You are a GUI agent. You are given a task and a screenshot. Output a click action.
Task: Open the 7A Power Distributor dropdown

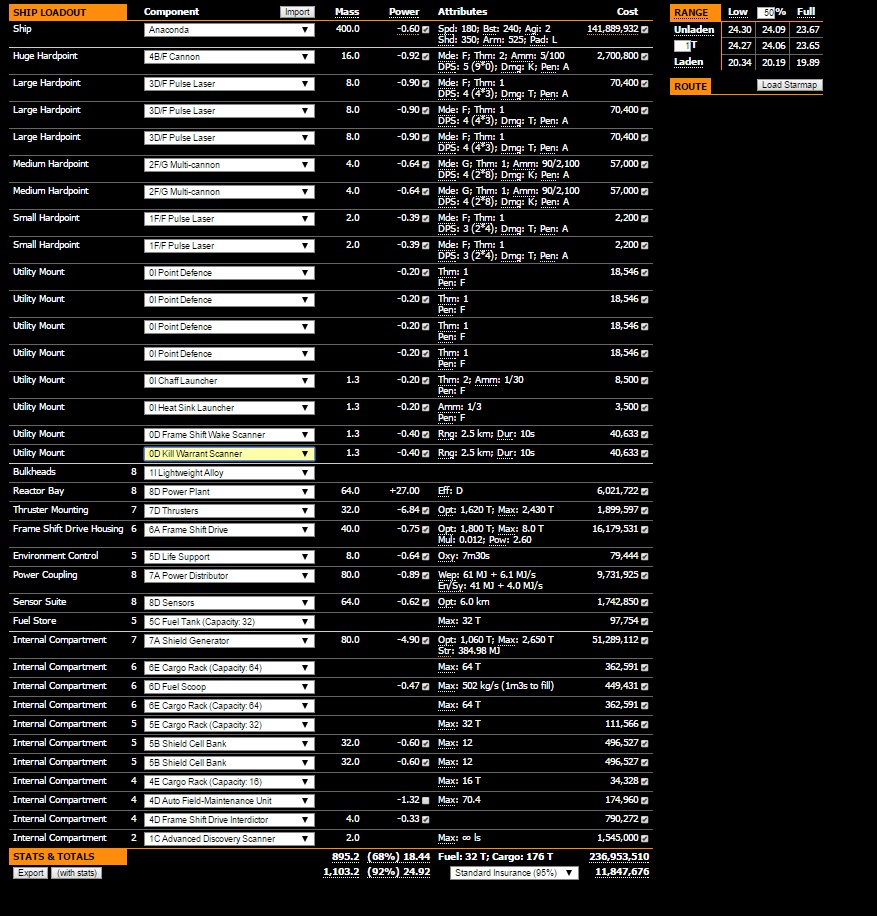[x=229, y=576]
